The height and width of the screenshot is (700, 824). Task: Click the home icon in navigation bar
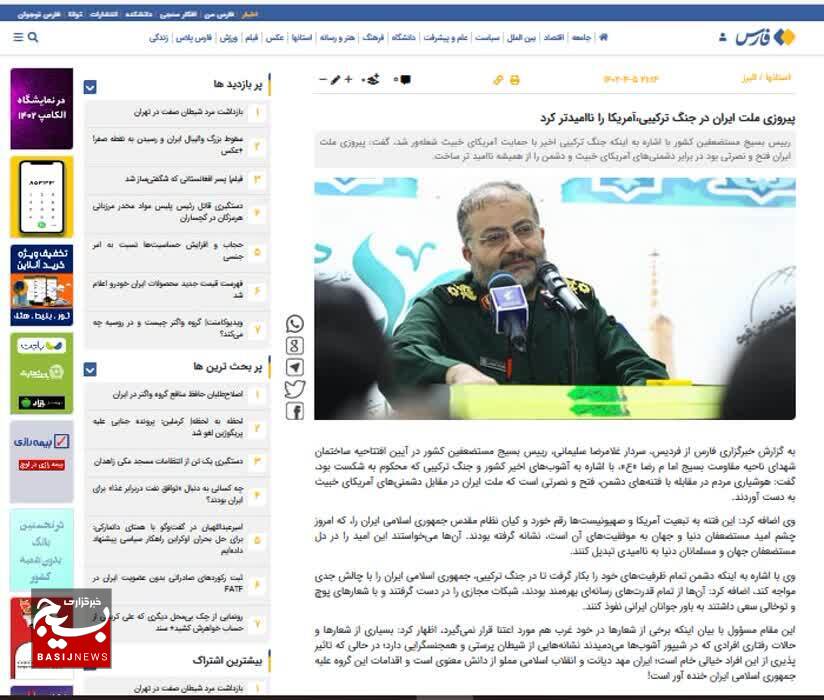pyautogui.click(x=604, y=37)
